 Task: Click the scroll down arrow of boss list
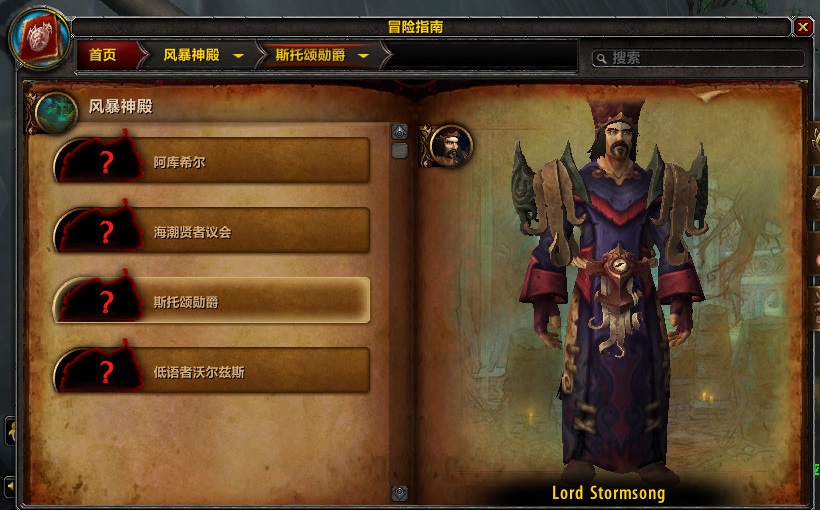click(400, 493)
